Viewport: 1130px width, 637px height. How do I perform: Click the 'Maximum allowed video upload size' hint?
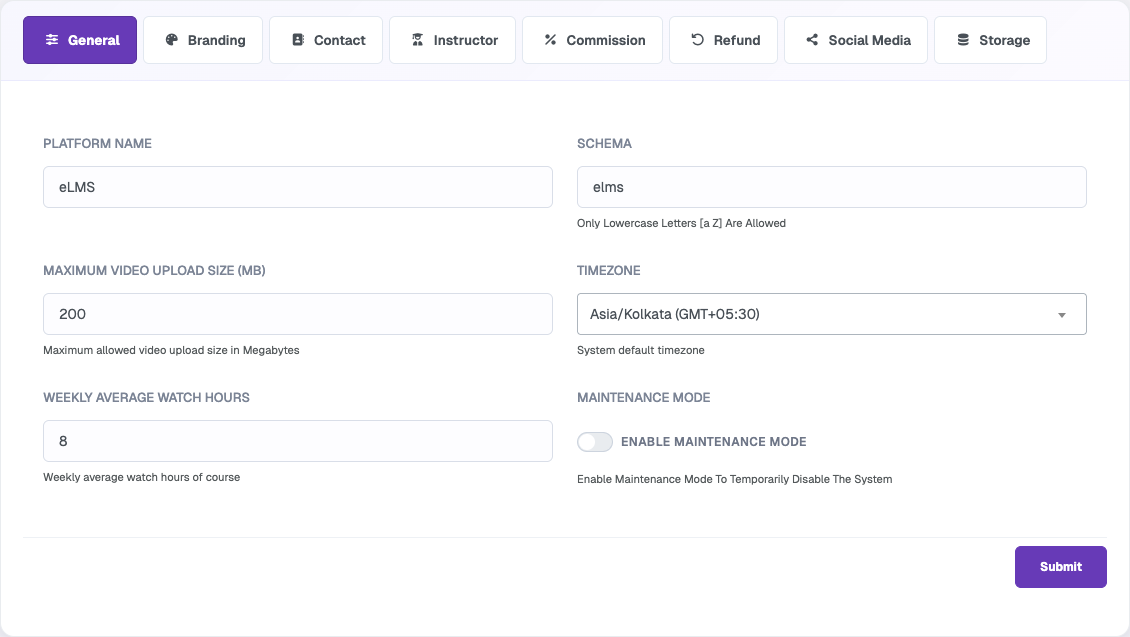[x=172, y=350]
